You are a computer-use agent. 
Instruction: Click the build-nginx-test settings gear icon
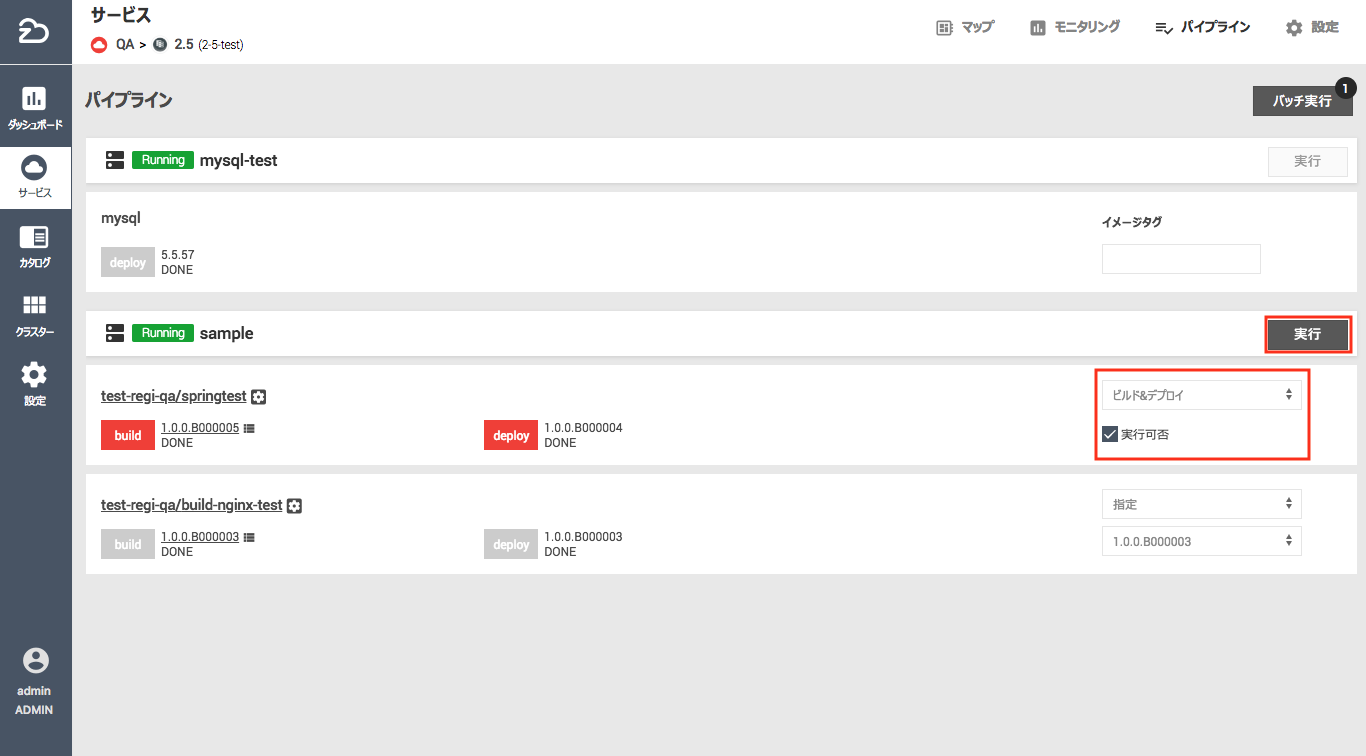[294, 506]
